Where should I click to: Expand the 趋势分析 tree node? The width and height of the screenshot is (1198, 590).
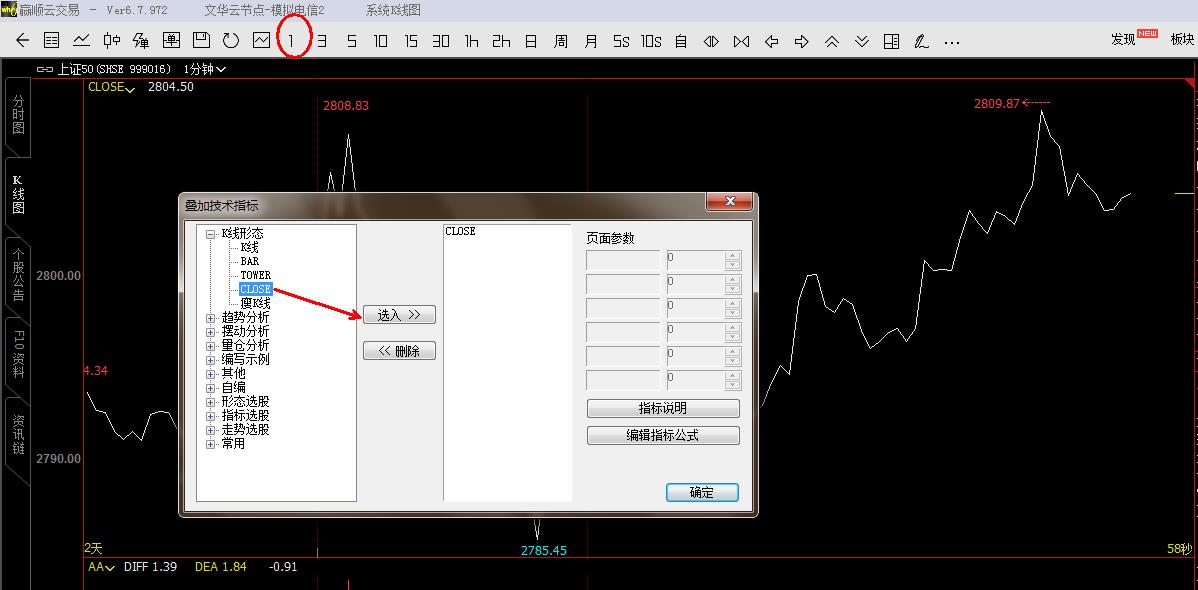211,317
